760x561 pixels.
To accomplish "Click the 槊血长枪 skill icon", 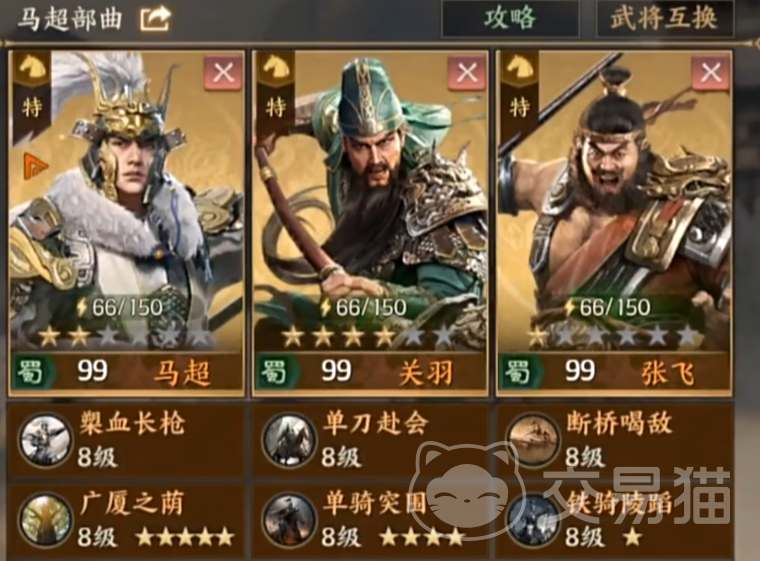I will [x=45, y=440].
